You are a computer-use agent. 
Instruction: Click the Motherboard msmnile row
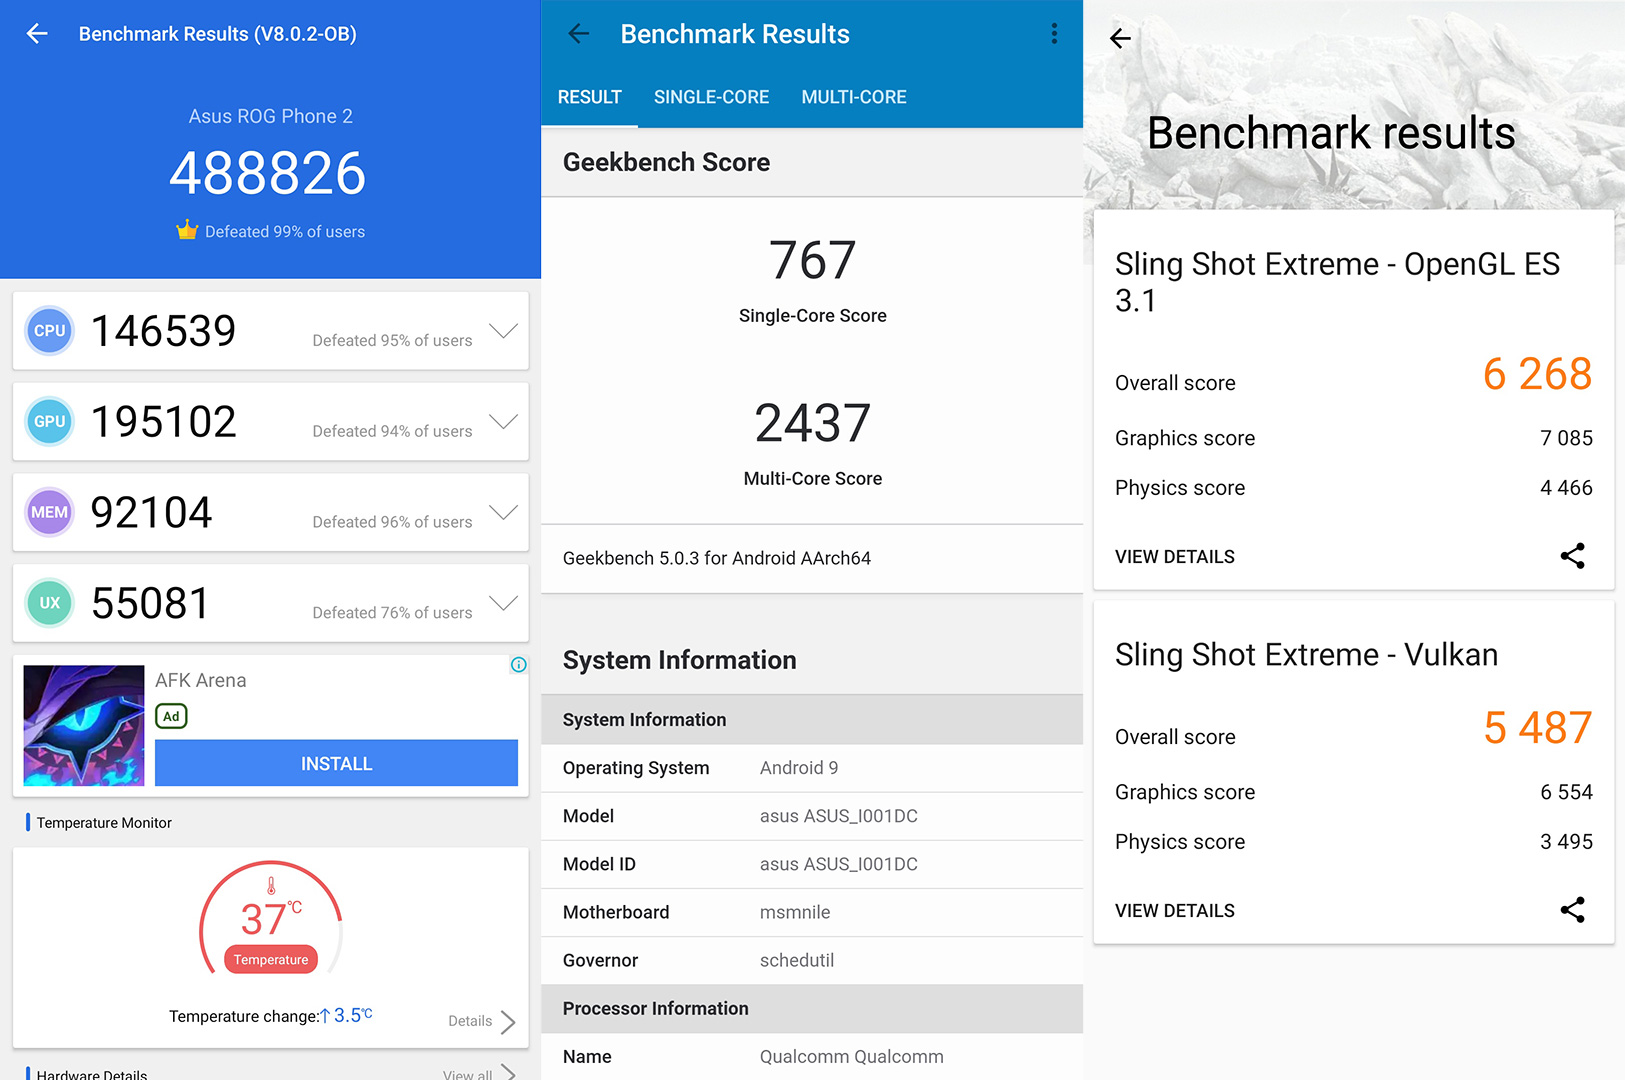(812, 912)
